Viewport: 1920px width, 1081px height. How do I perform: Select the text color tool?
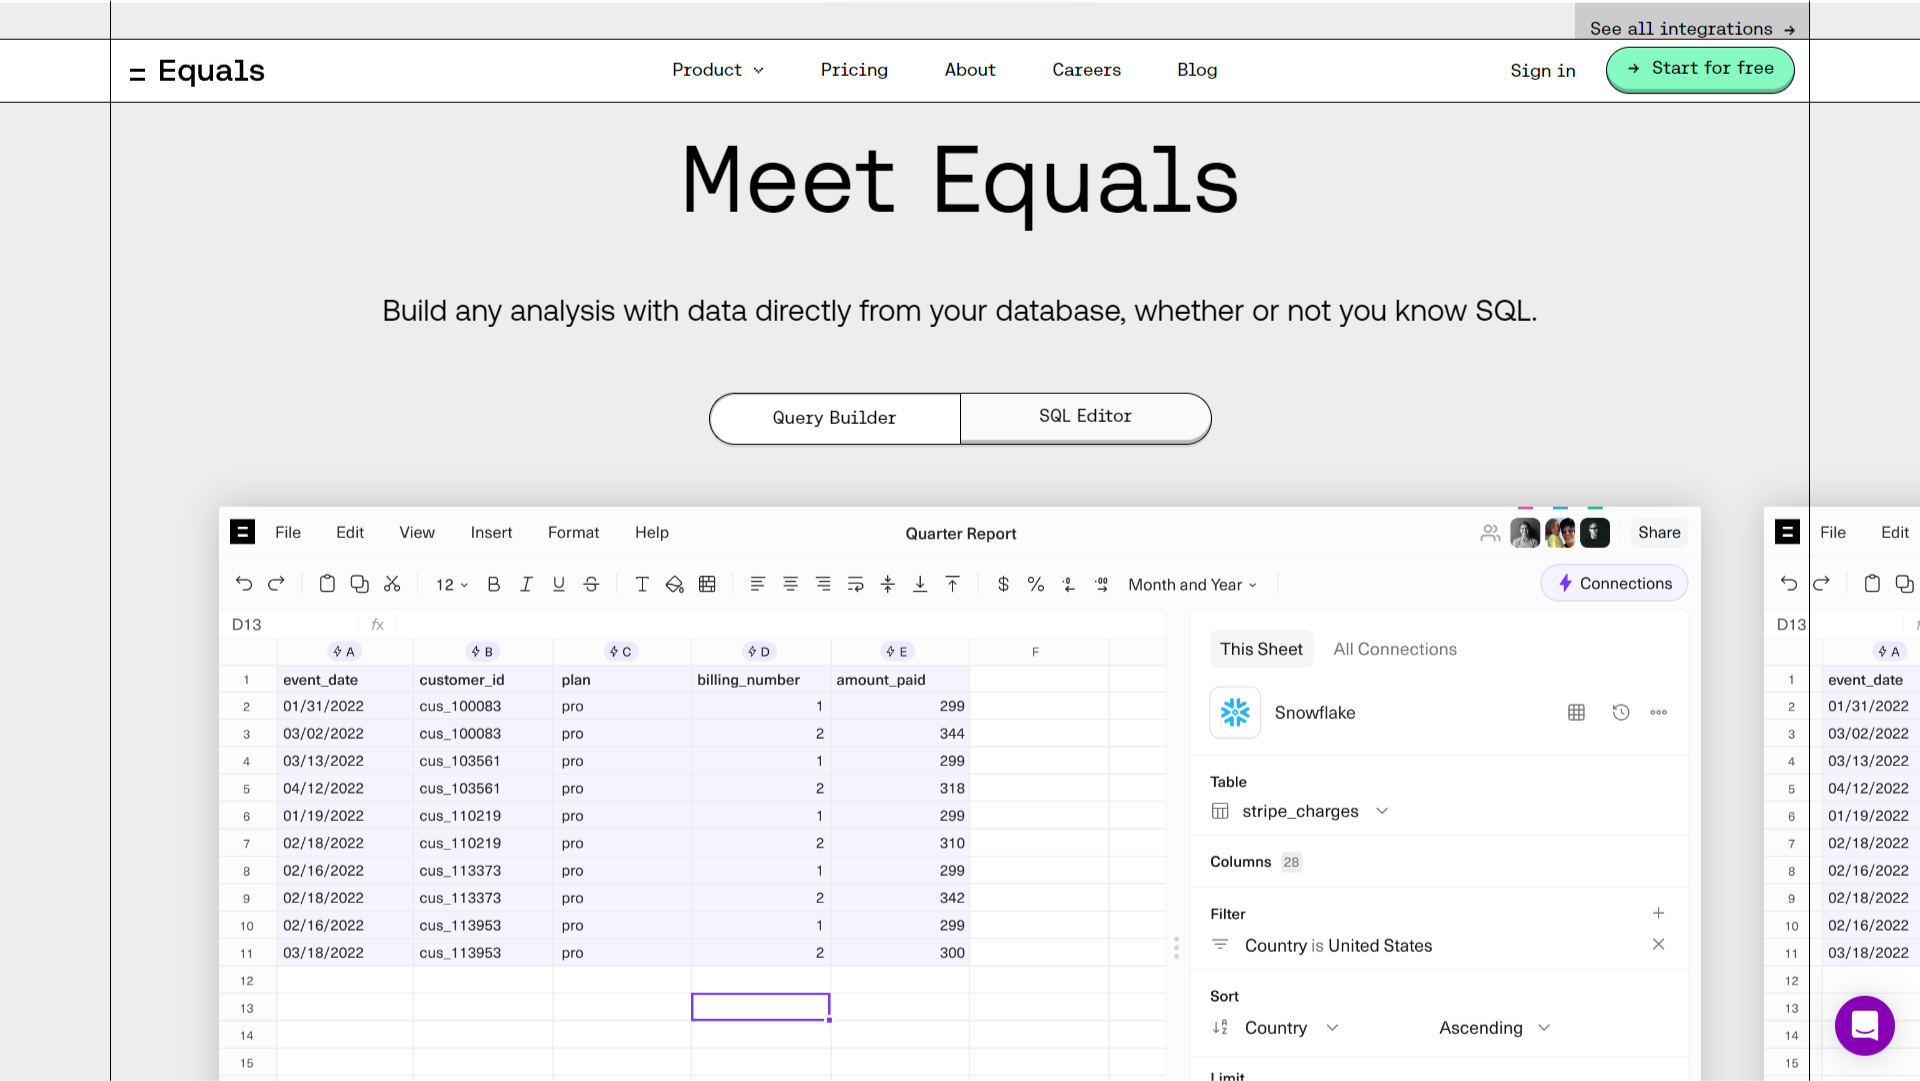pos(642,584)
